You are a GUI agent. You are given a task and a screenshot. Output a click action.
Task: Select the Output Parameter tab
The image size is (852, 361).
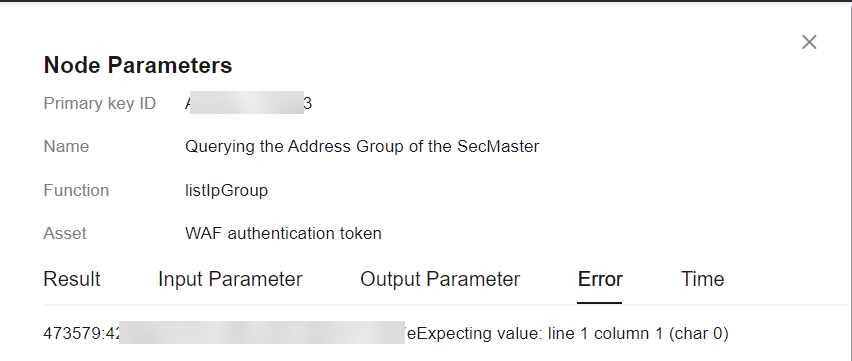coord(440,279)
